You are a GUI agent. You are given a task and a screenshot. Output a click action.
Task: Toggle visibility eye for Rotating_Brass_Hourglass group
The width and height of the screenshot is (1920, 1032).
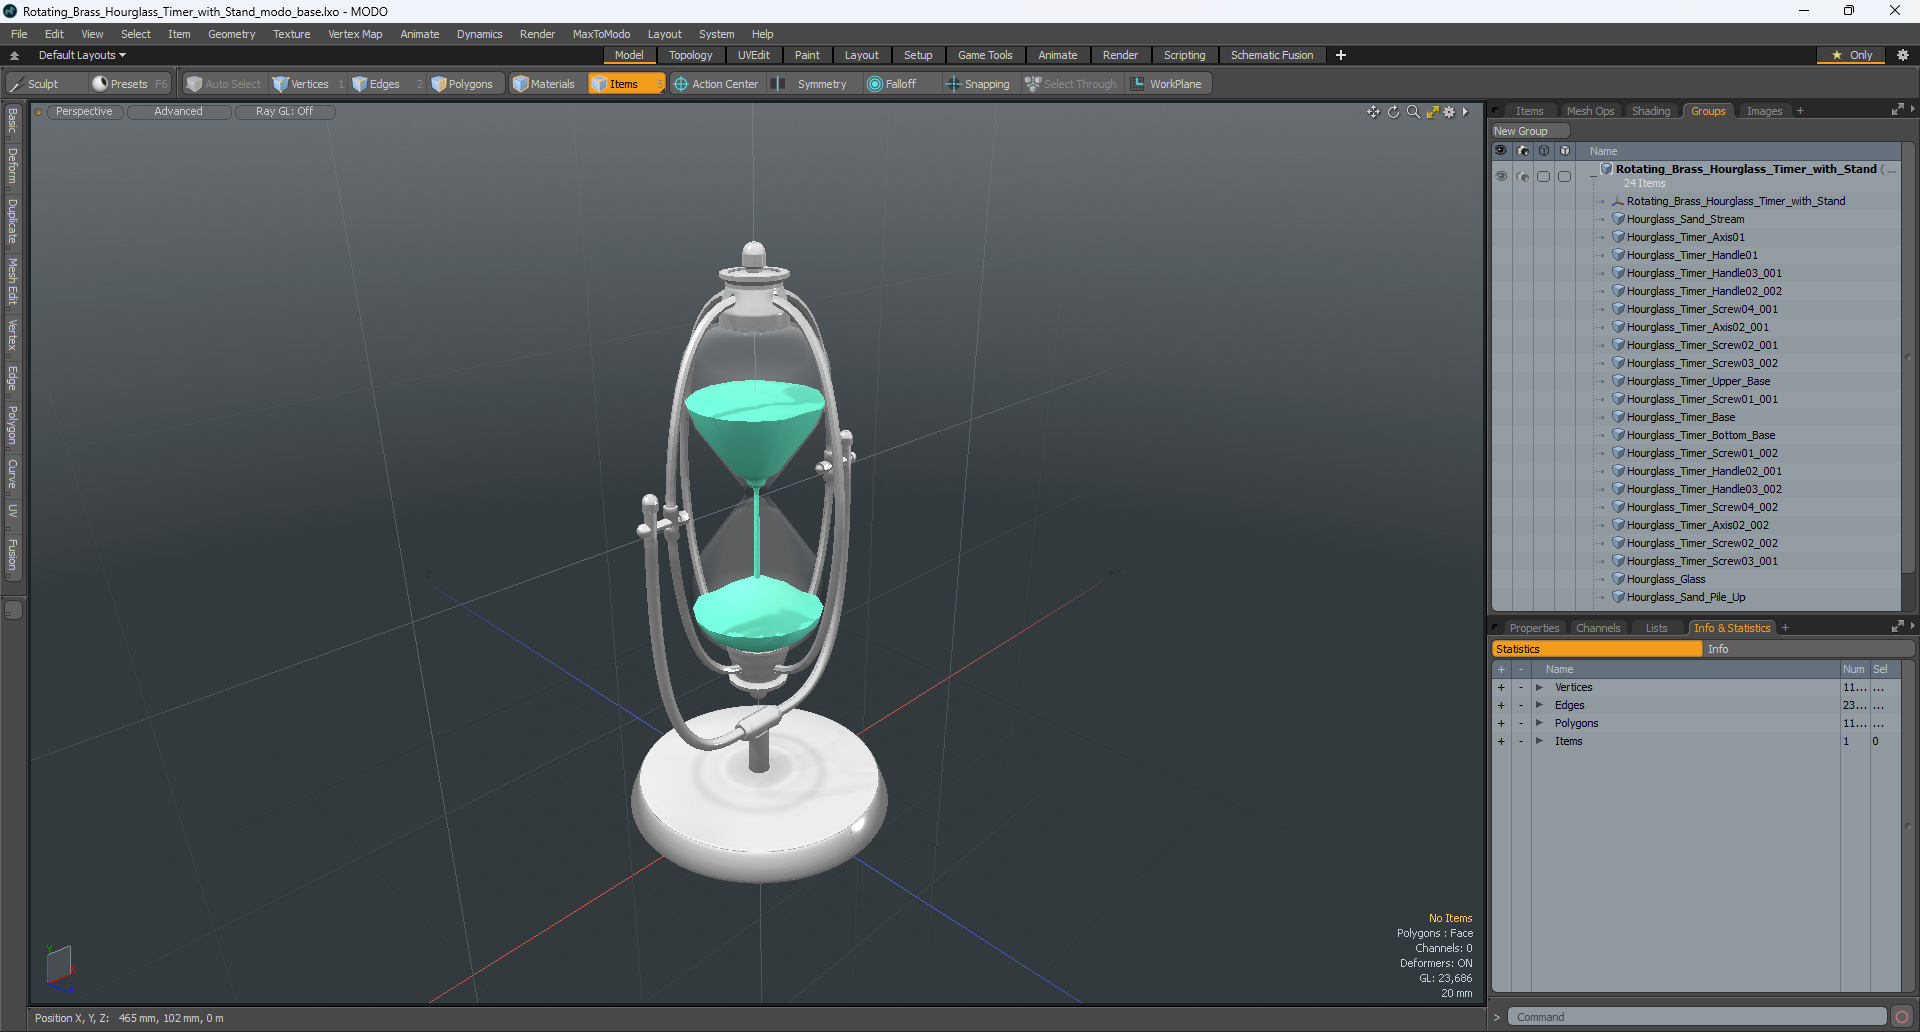[x=1501, y=176]
